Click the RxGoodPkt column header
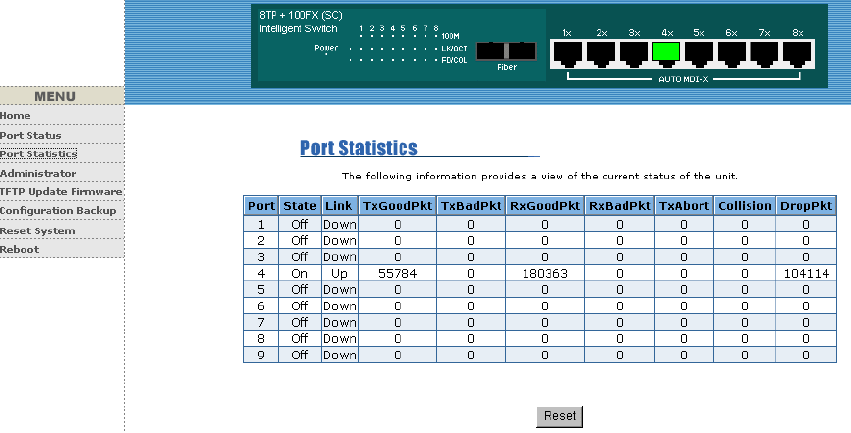Viewport: 851px width, 433px height. (545, 206)
